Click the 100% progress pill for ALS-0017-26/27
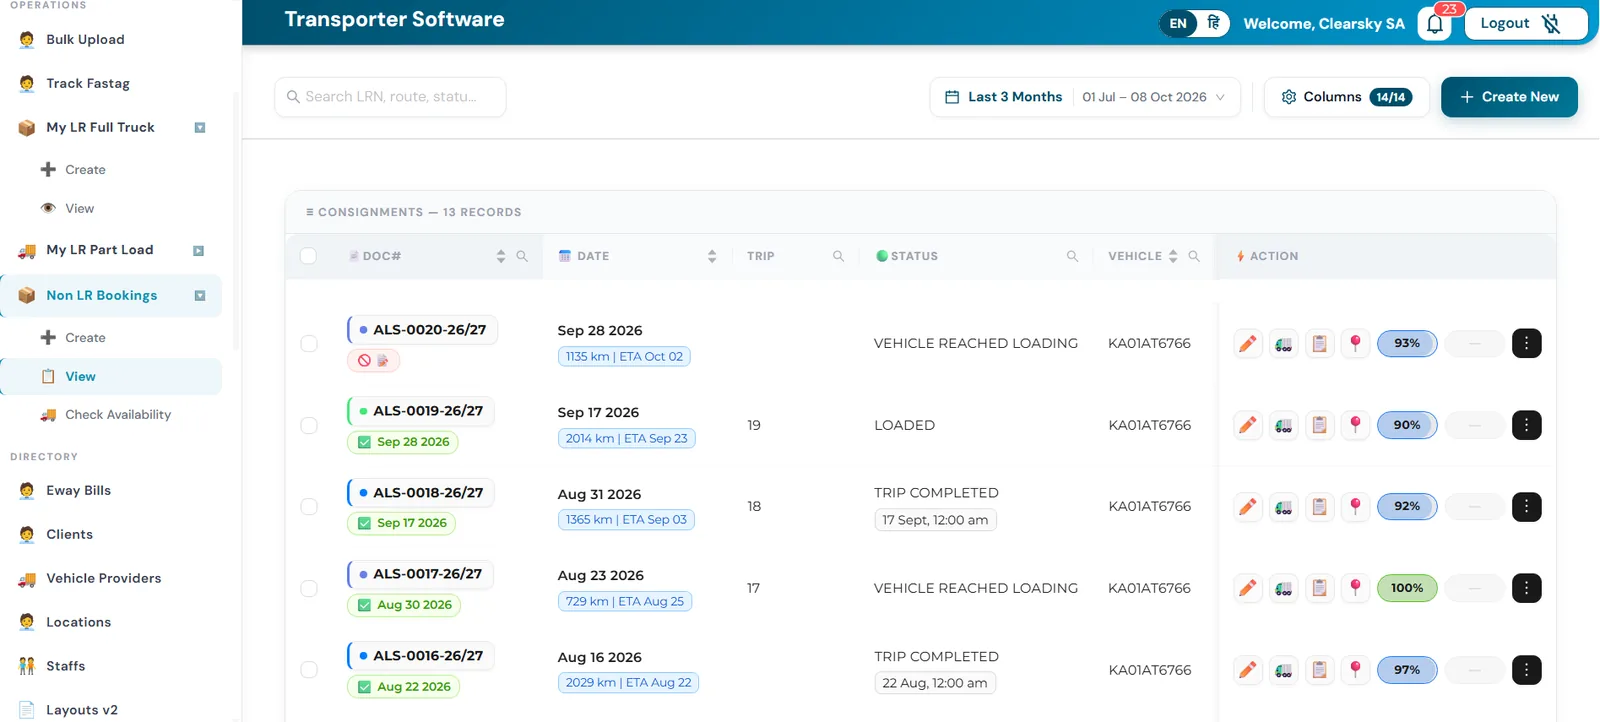The height and width of the screenshot is (722, 1600). (x=1407, y=588)
